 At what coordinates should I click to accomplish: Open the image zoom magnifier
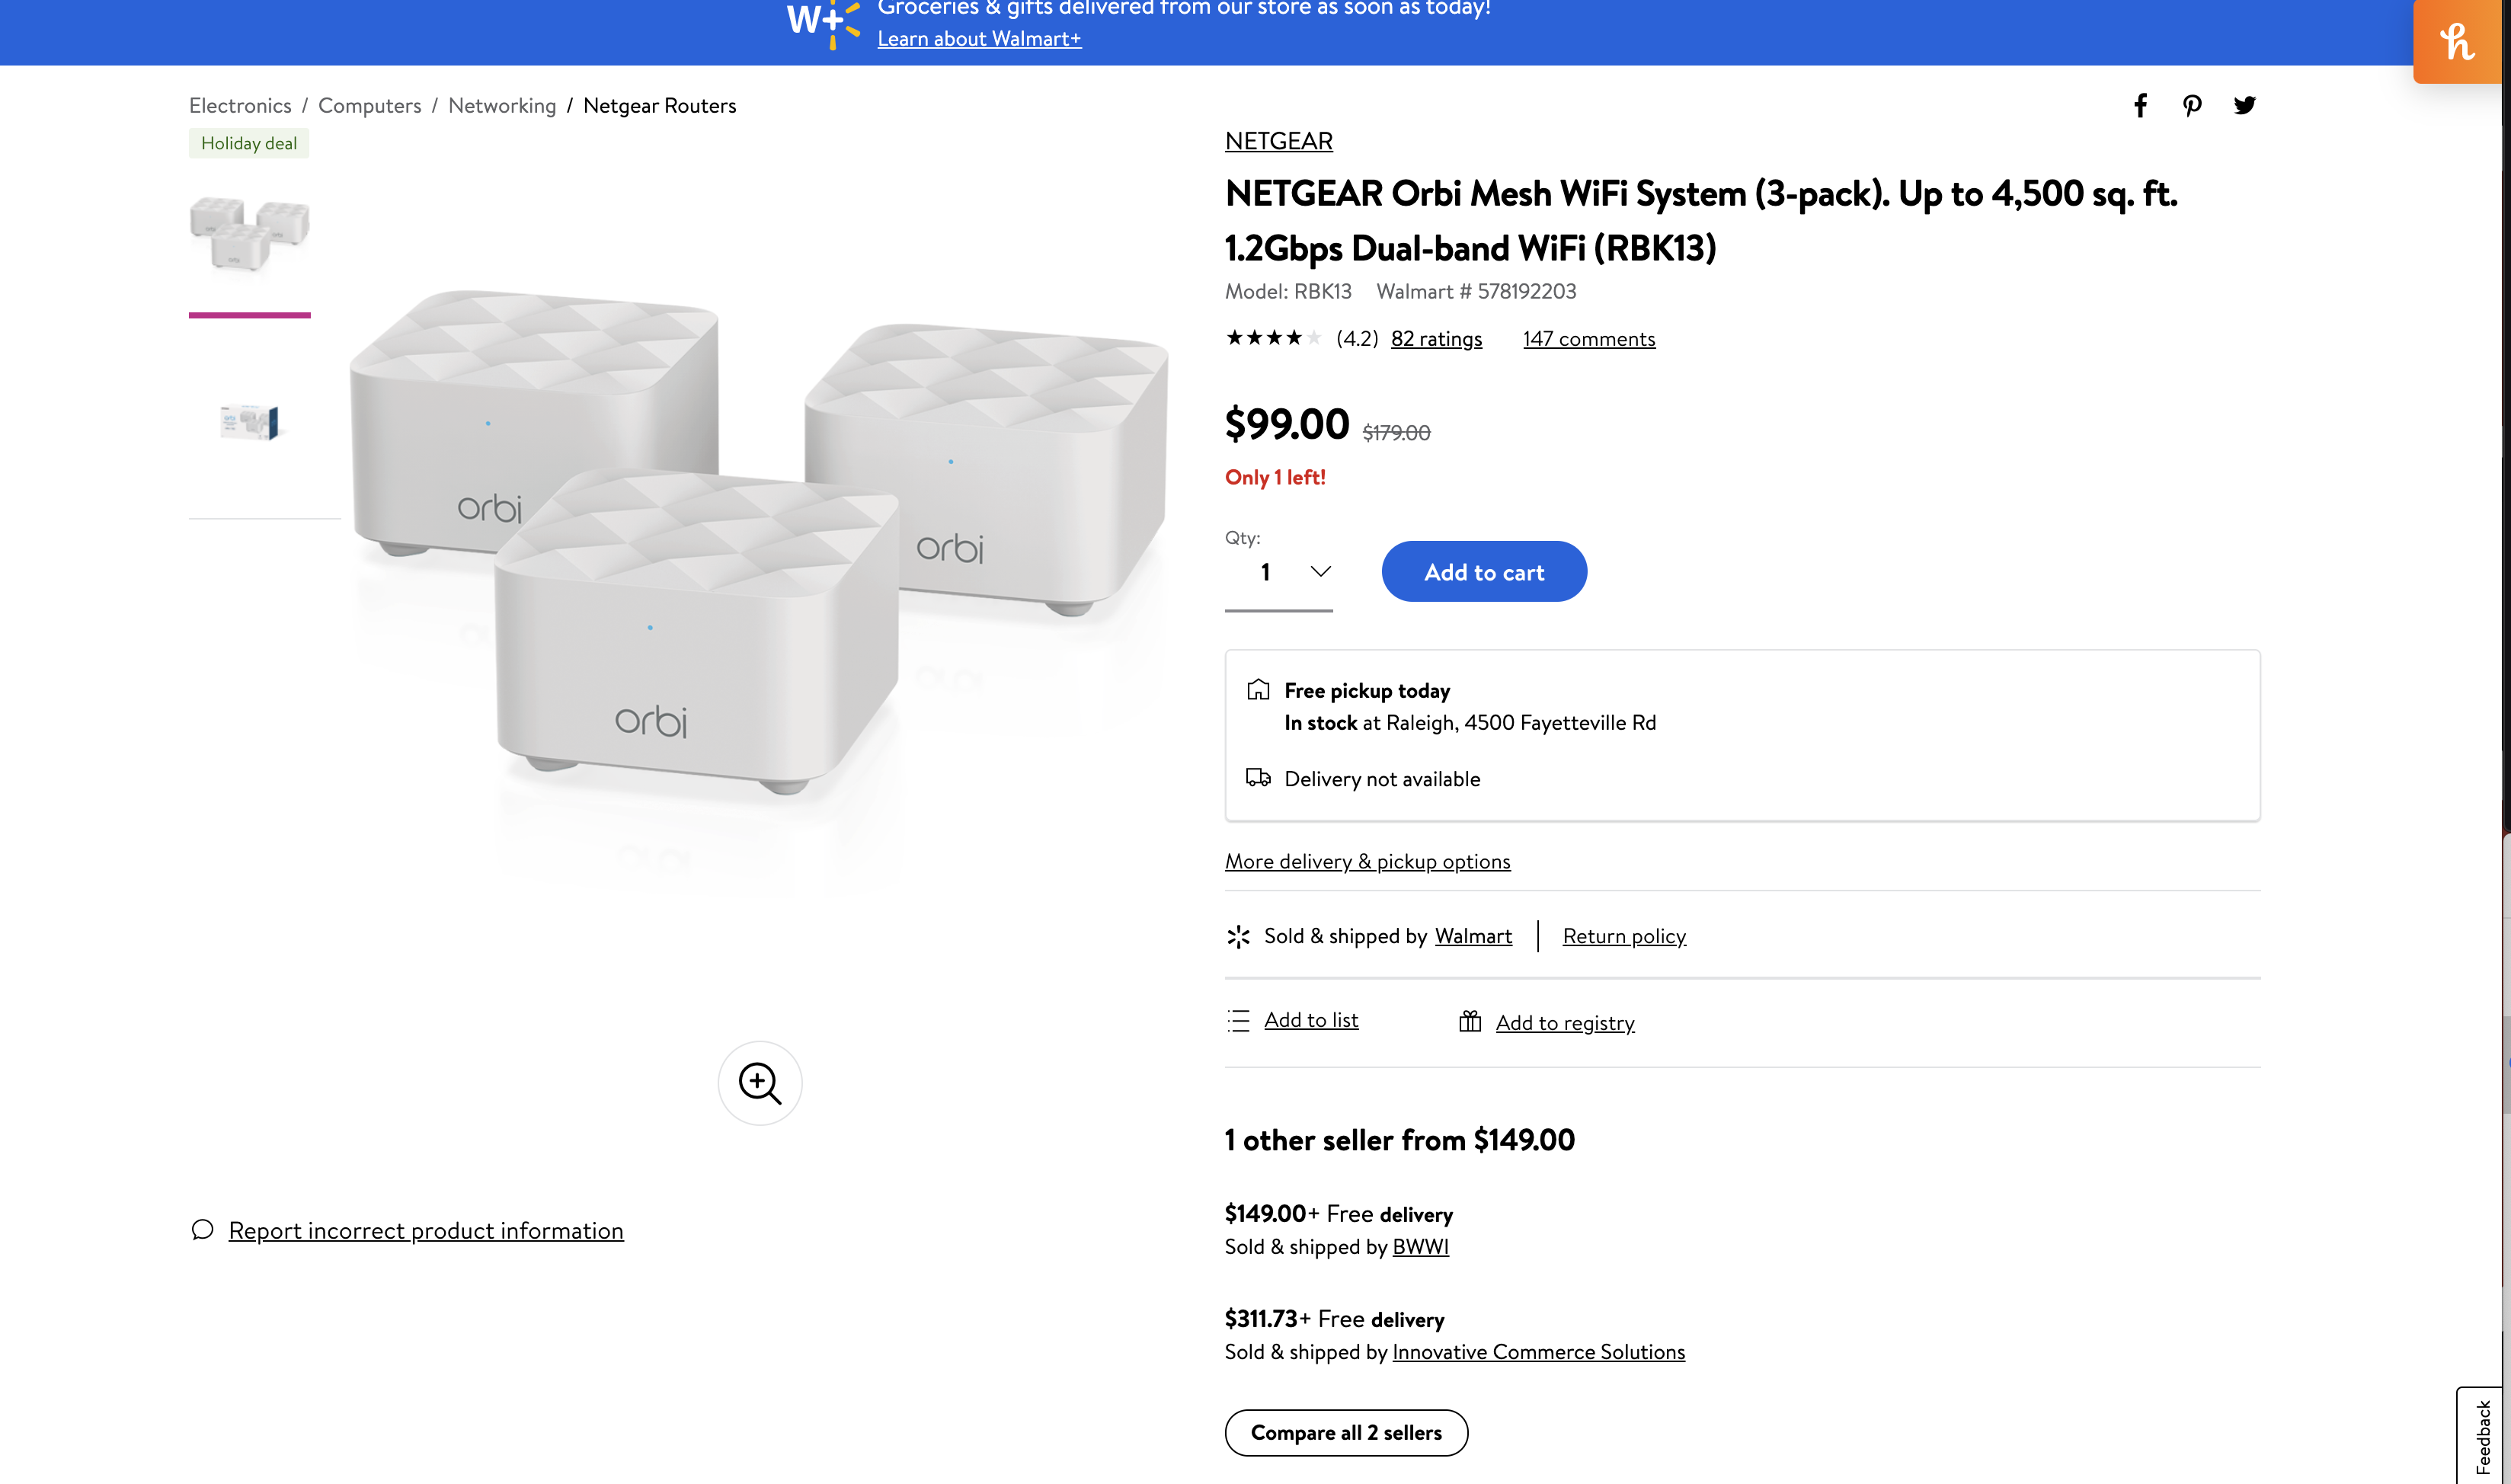[x=759, y=1082]
